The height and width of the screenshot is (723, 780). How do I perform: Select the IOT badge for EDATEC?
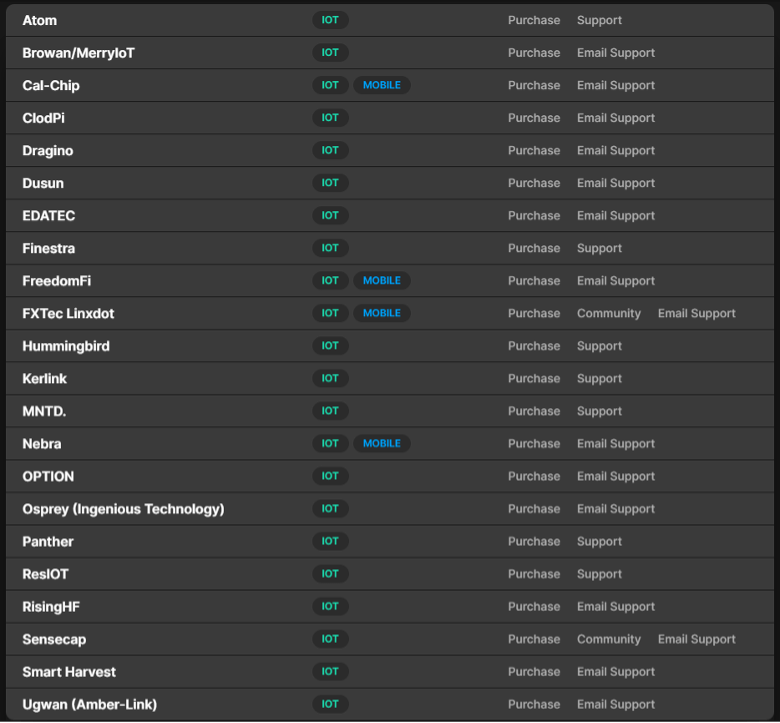click(330, 216)
